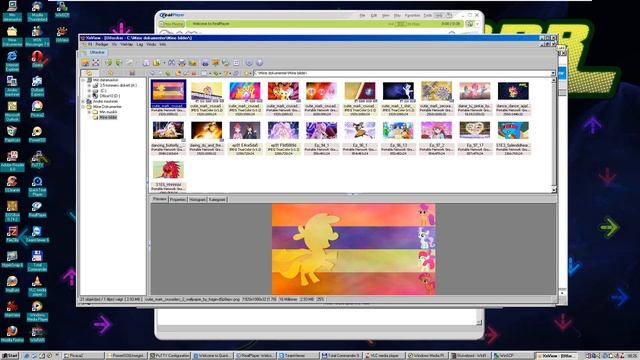
Task: Open Picasa2 desktop icon
Action: pyautogui.click(x=37, y=109)
